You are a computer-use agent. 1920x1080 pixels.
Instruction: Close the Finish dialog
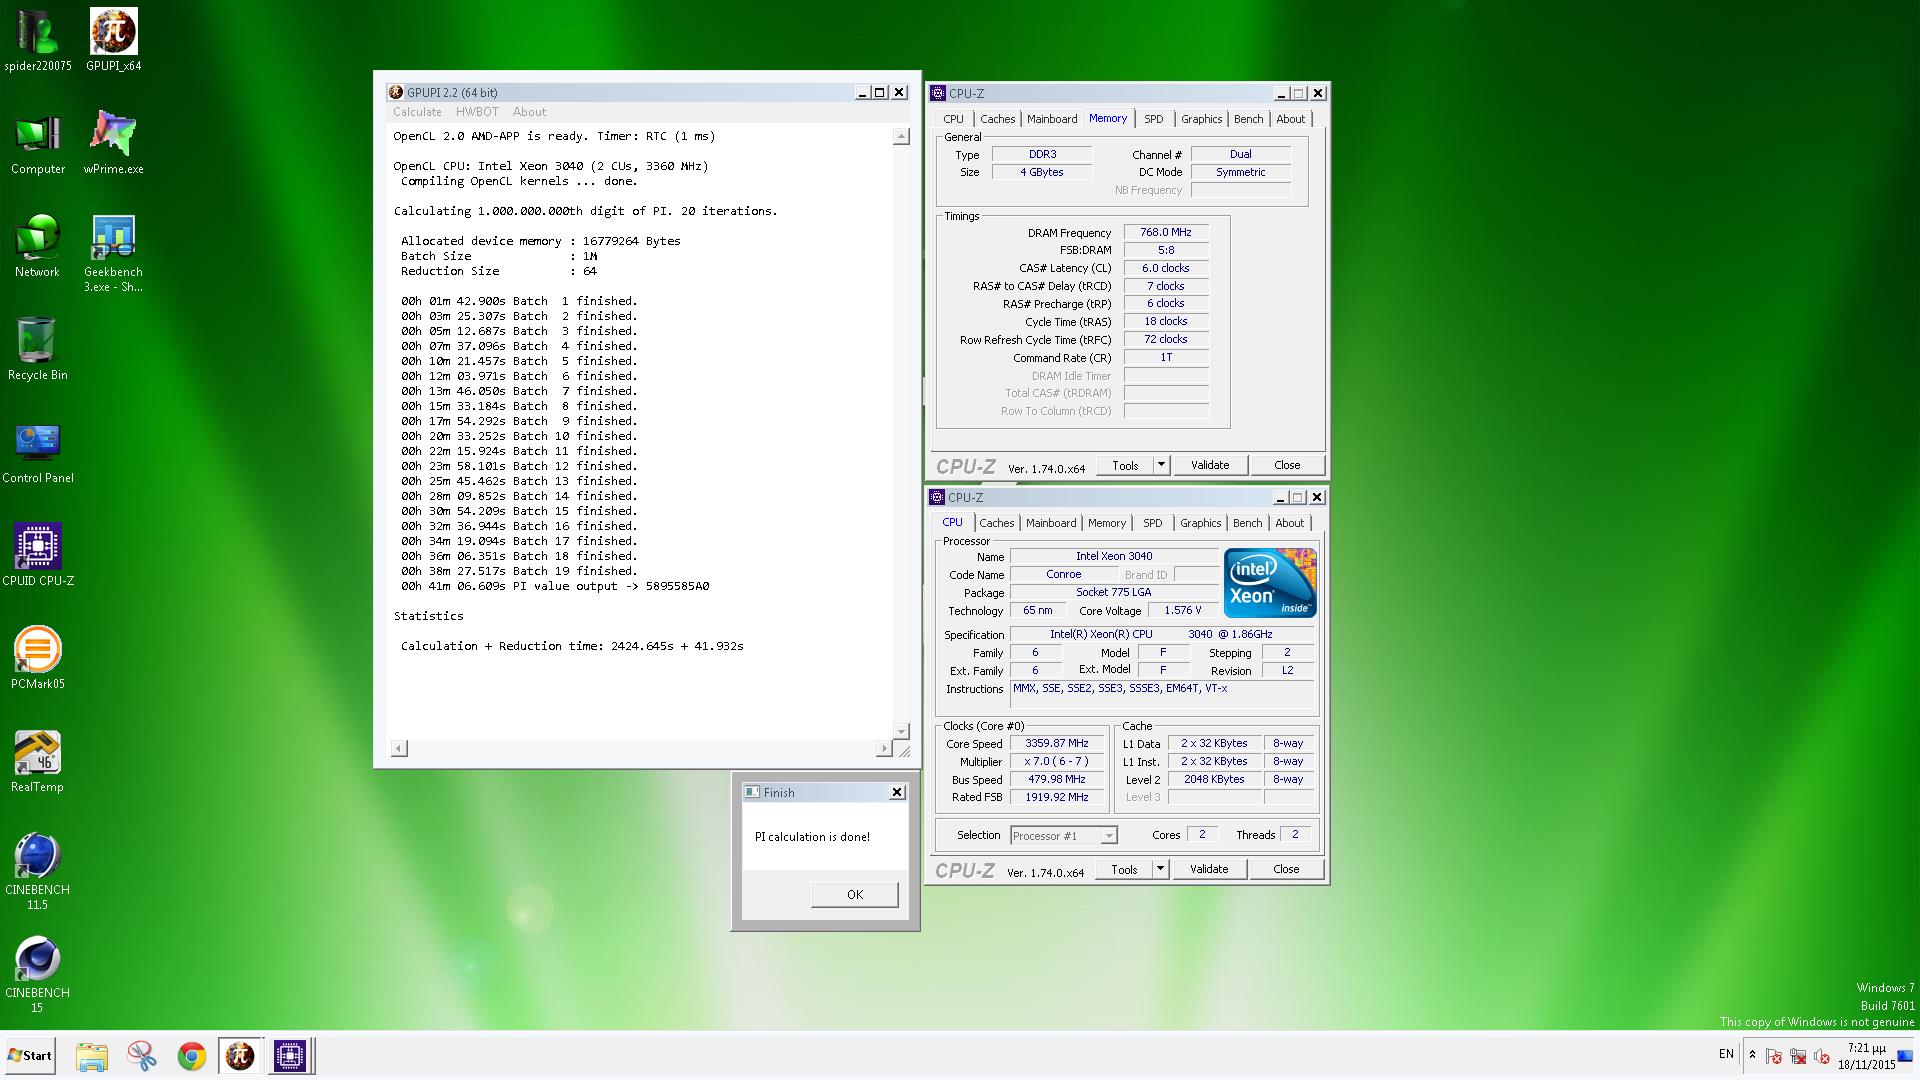[897, 792]
